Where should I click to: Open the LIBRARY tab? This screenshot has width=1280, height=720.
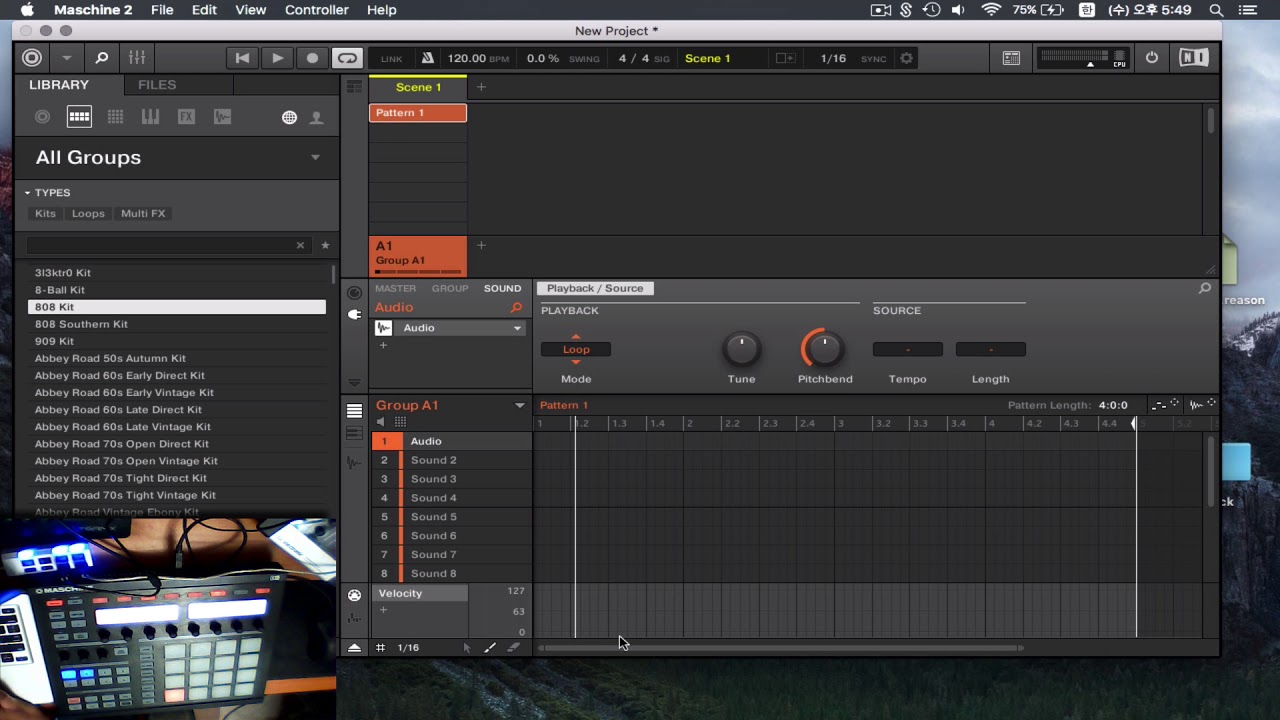tap(59, 85)
